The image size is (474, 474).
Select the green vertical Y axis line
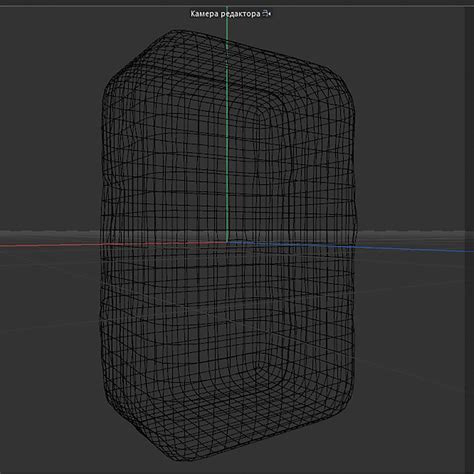[227, 127]
